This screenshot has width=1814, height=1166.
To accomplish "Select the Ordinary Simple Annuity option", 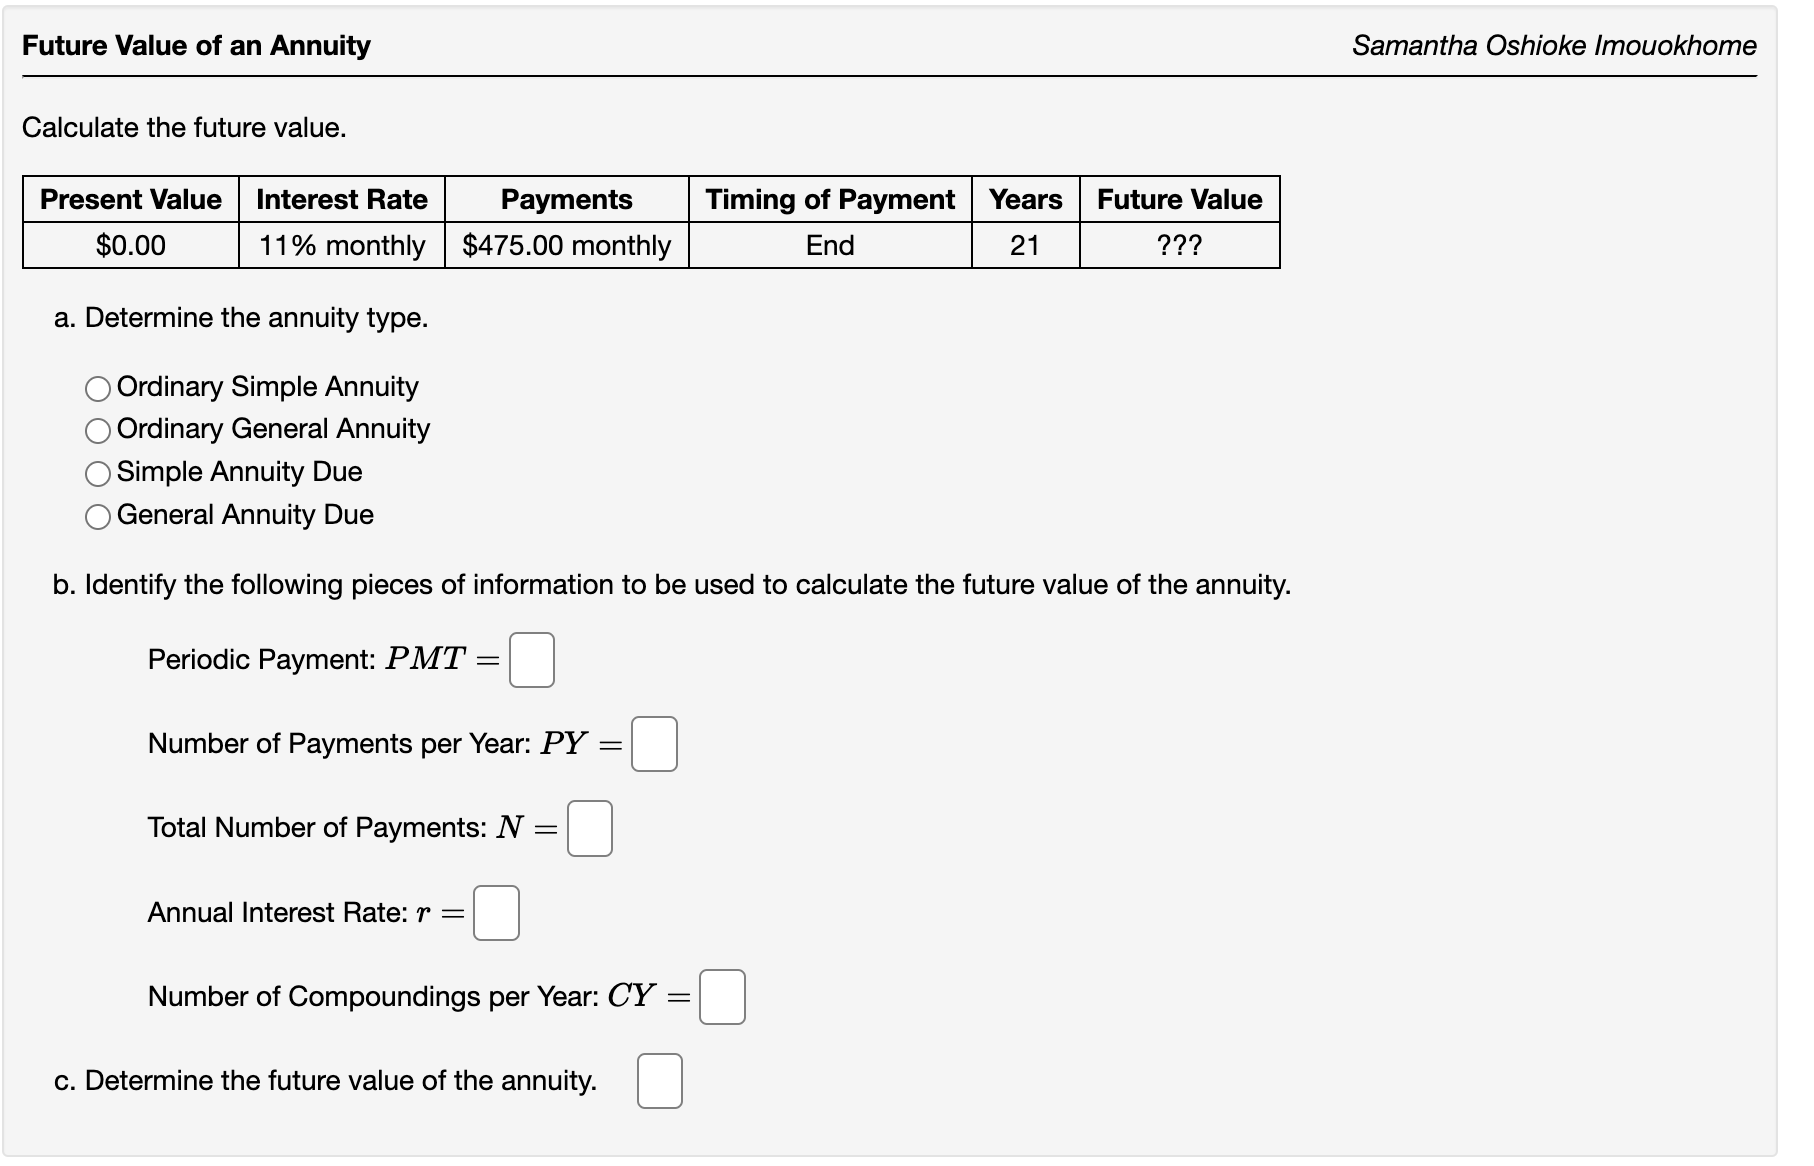I will tap(97, 388).
